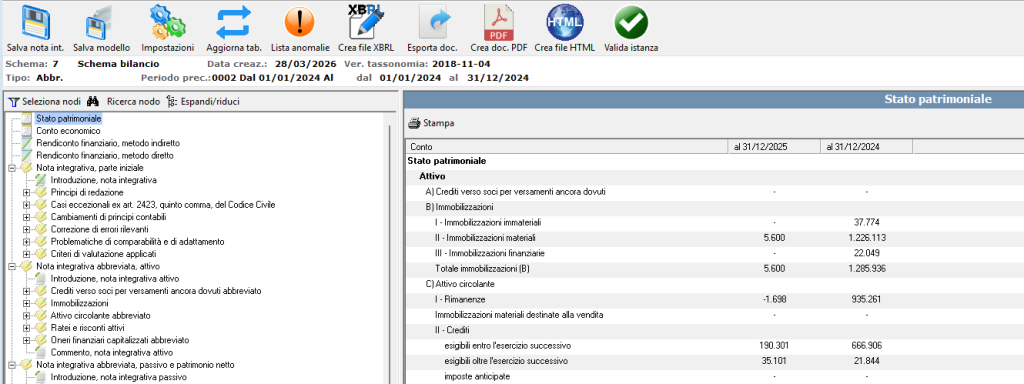Click imposte anticipate row

click(x=714, y=376)
